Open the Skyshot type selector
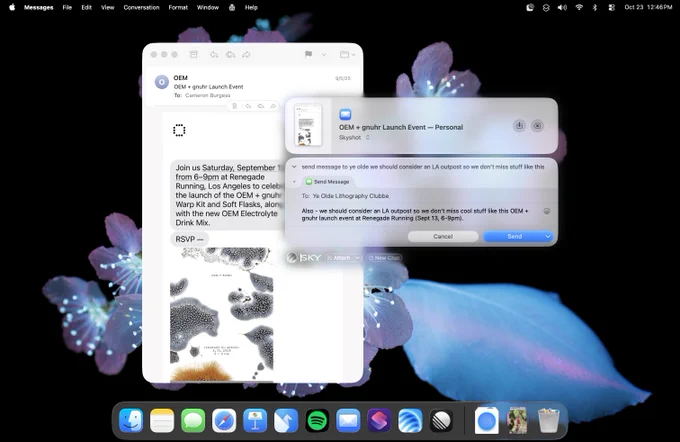Image resolution: width=680 pixels, height=442 pixels. point(354,138)
